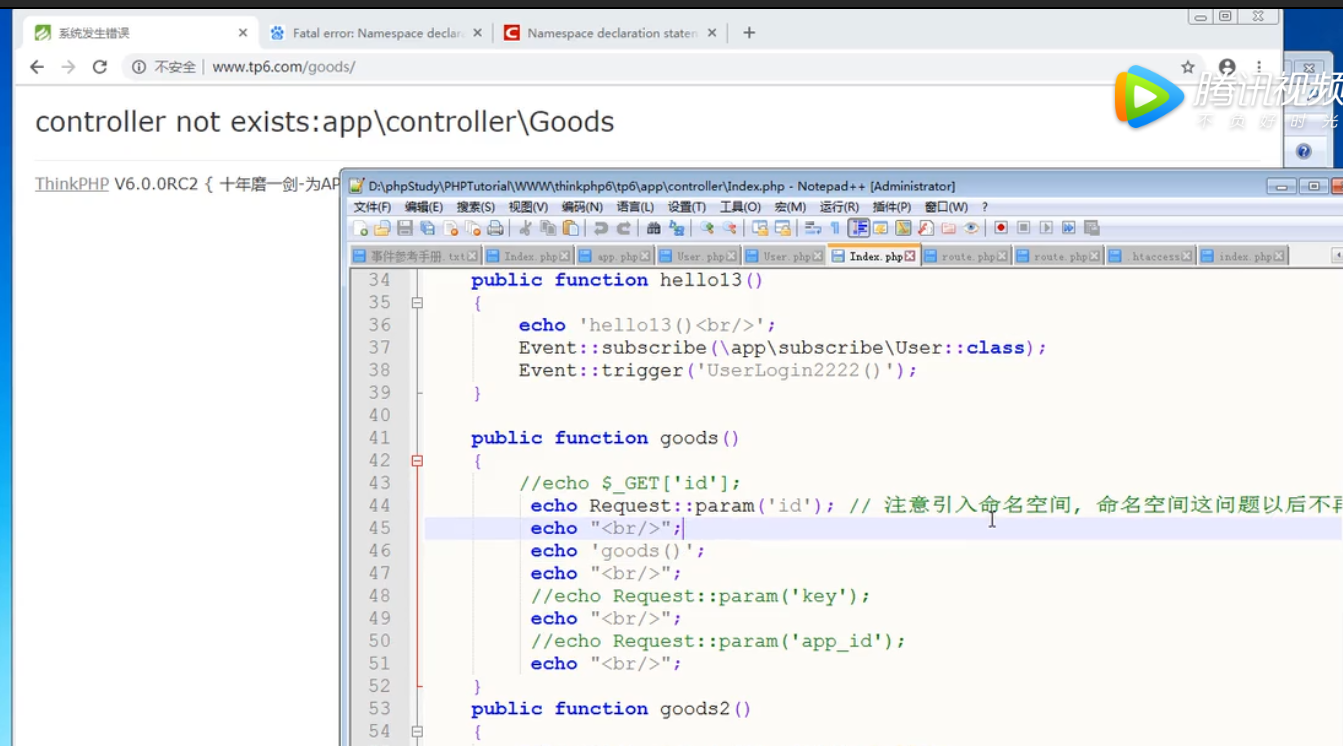Switch to Chrome tab 系统发生错误
1343x746 pixels.
[x=140, y=33]
